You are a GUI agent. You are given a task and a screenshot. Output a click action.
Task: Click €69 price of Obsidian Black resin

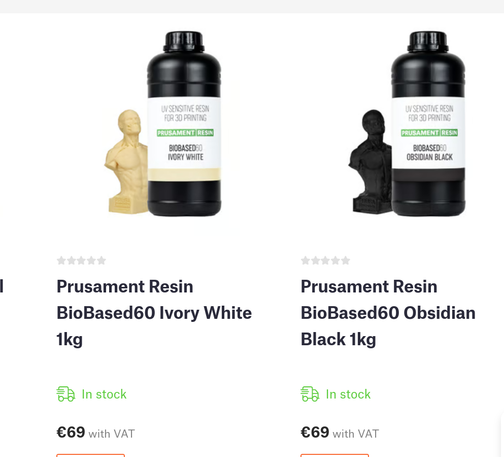tap(315, 432)
